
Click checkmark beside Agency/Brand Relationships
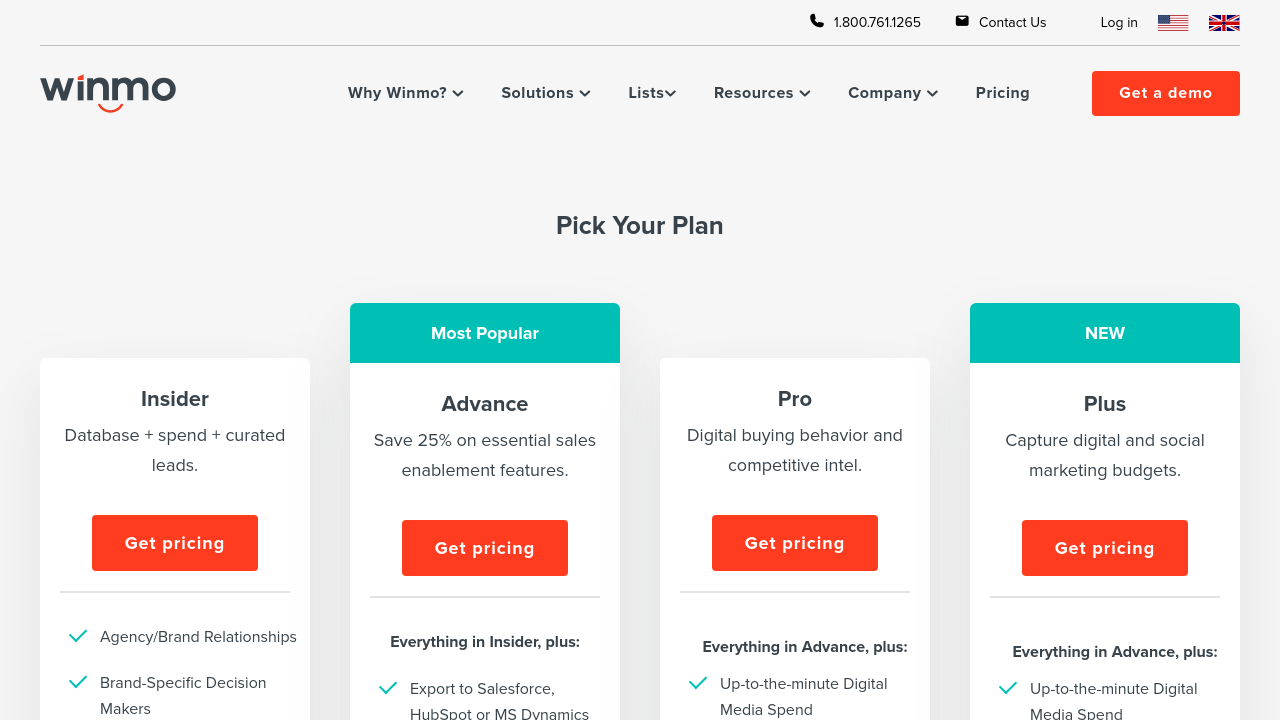78,636
